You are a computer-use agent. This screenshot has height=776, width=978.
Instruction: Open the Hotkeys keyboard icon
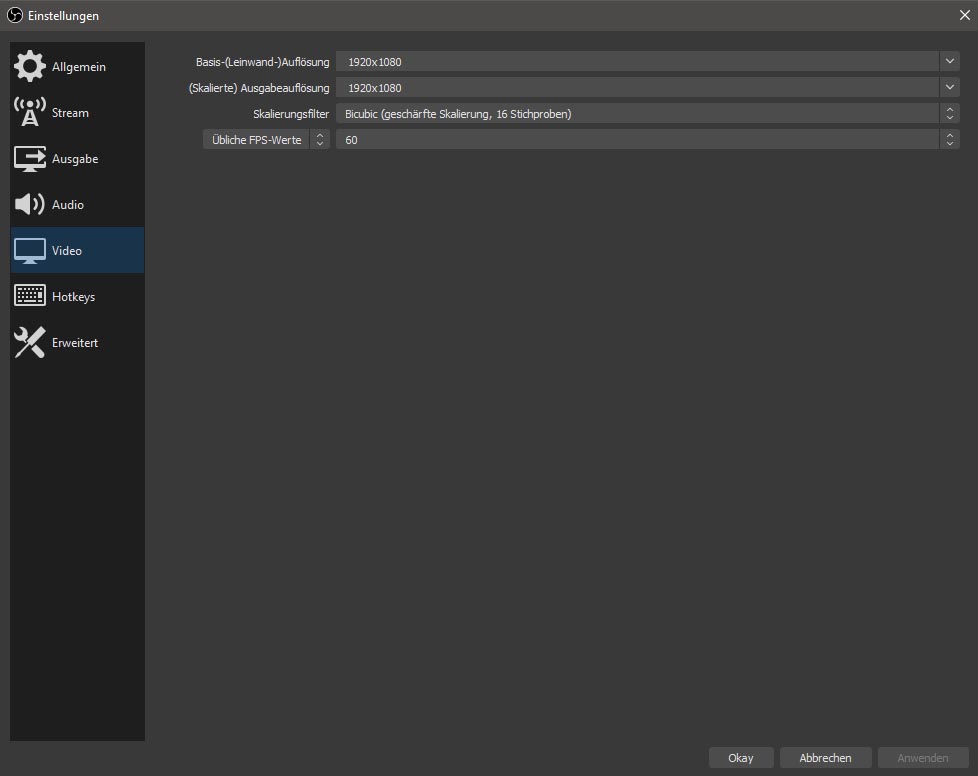pos(30,297)
